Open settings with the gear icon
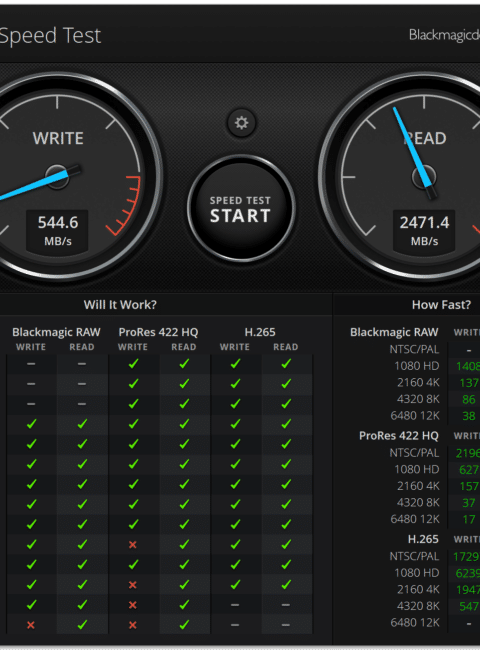The image size is (480, 650). point(241,123)
